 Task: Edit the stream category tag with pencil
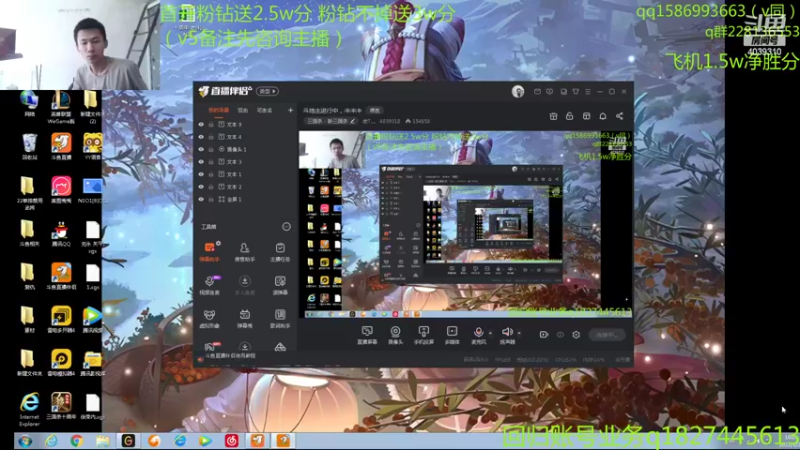(352, 121)
